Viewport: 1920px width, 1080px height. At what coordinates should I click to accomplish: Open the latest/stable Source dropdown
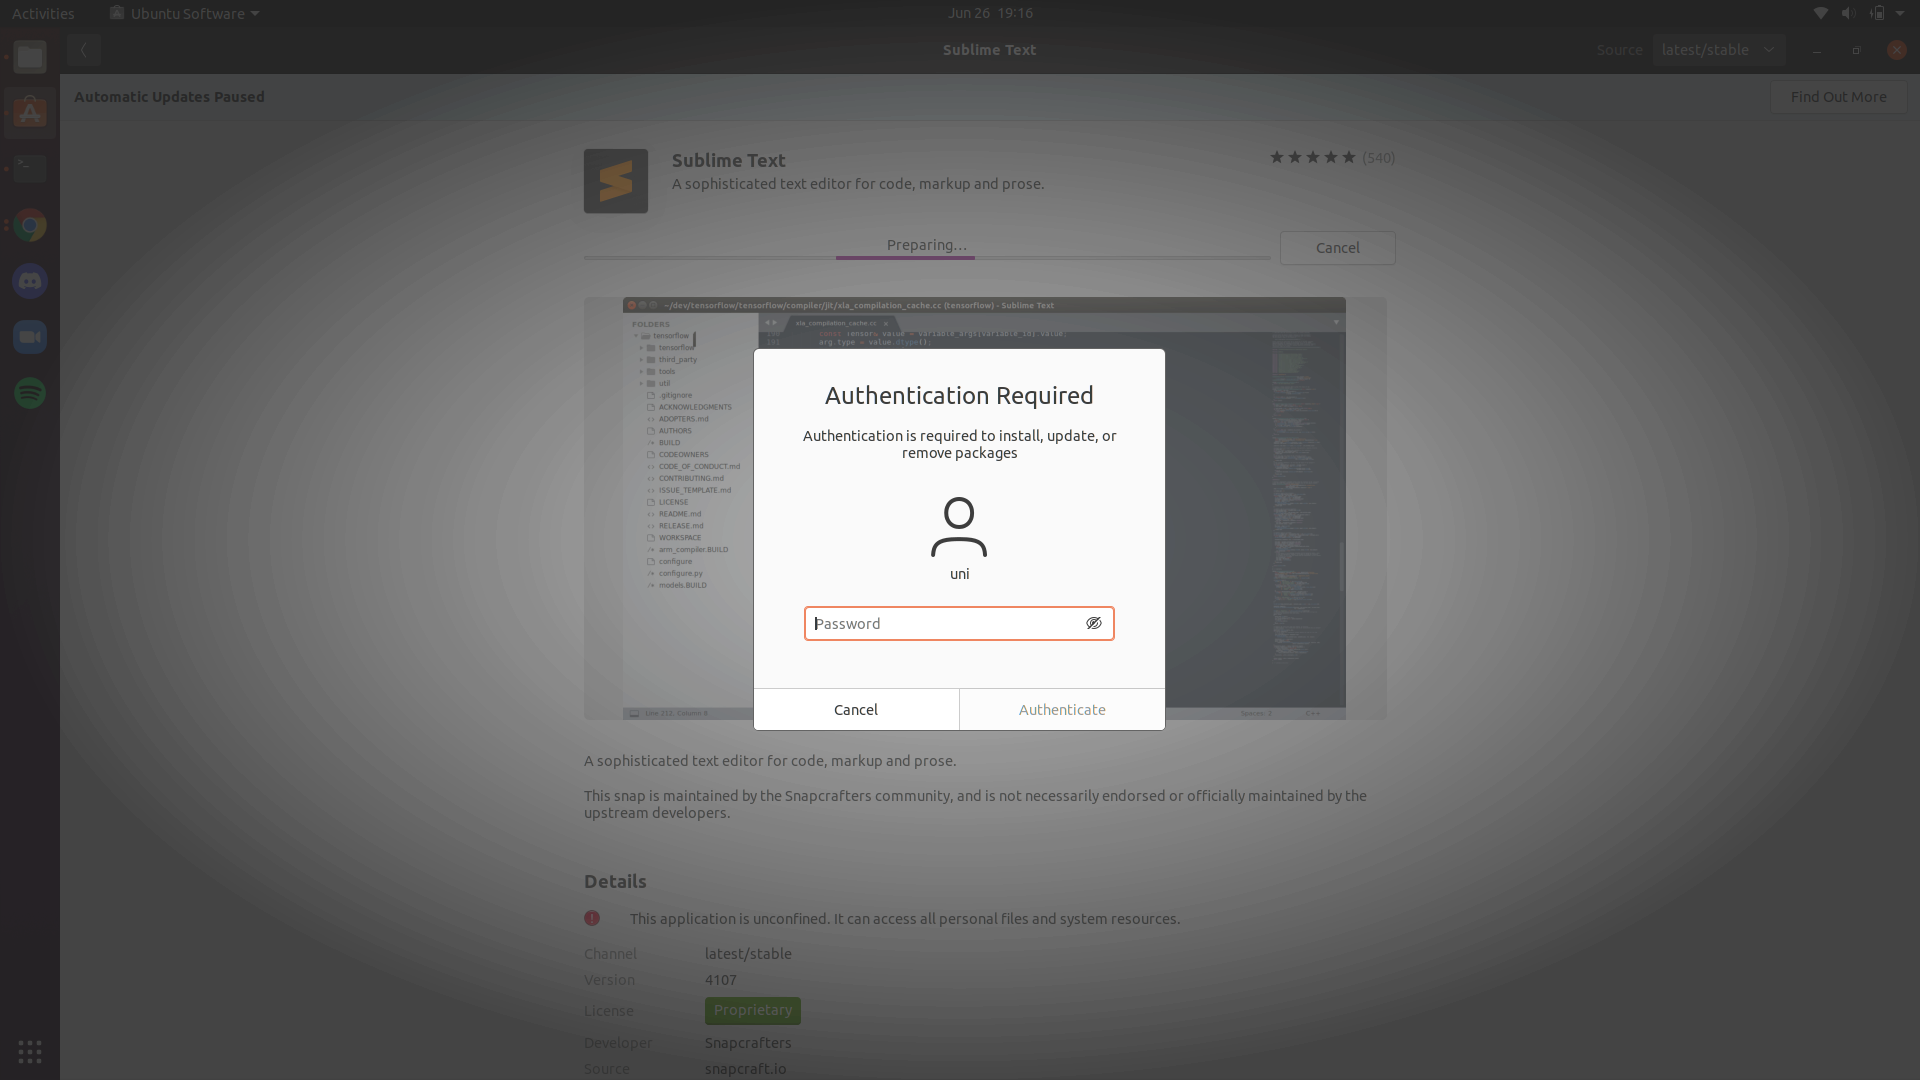pyautogui.click(x=1719, y=49)
